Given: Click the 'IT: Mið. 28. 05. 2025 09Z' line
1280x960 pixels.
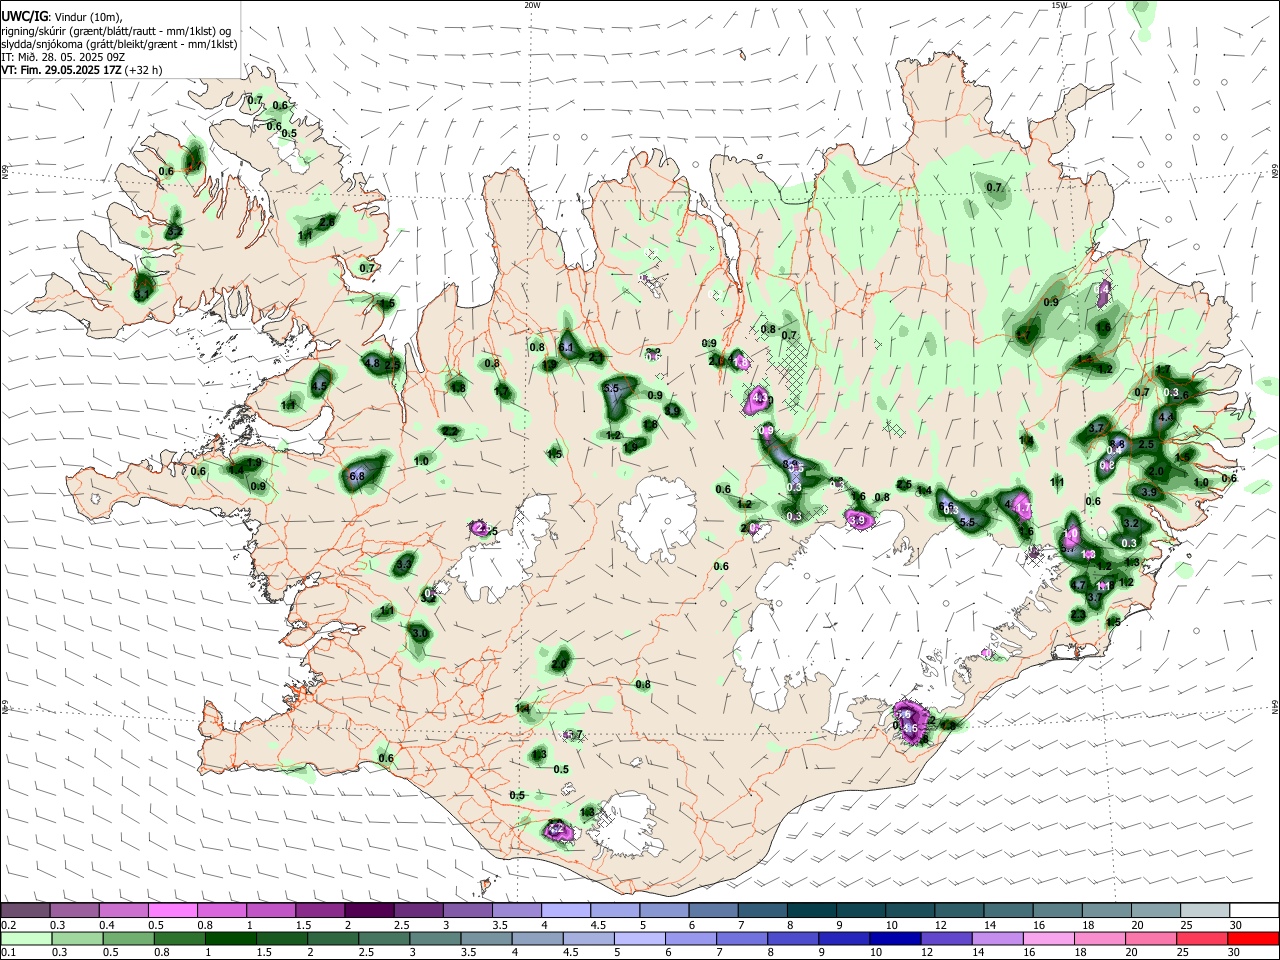Looking at the screenshot, I should click(62, 57).
